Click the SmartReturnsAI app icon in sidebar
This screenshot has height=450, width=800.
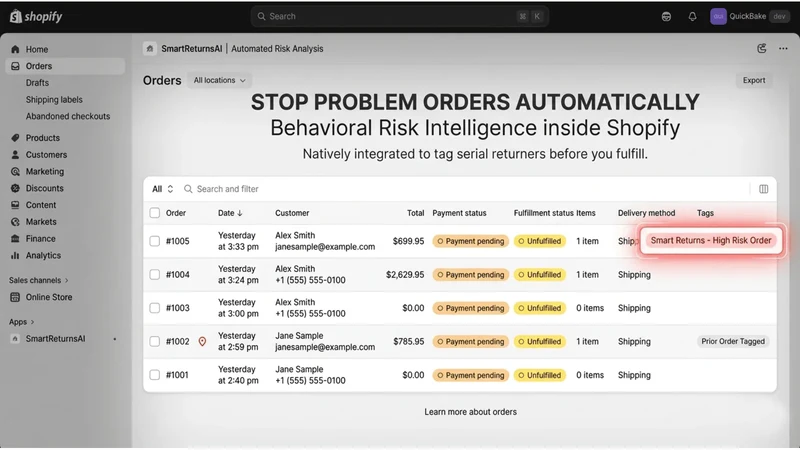(15, 339)
